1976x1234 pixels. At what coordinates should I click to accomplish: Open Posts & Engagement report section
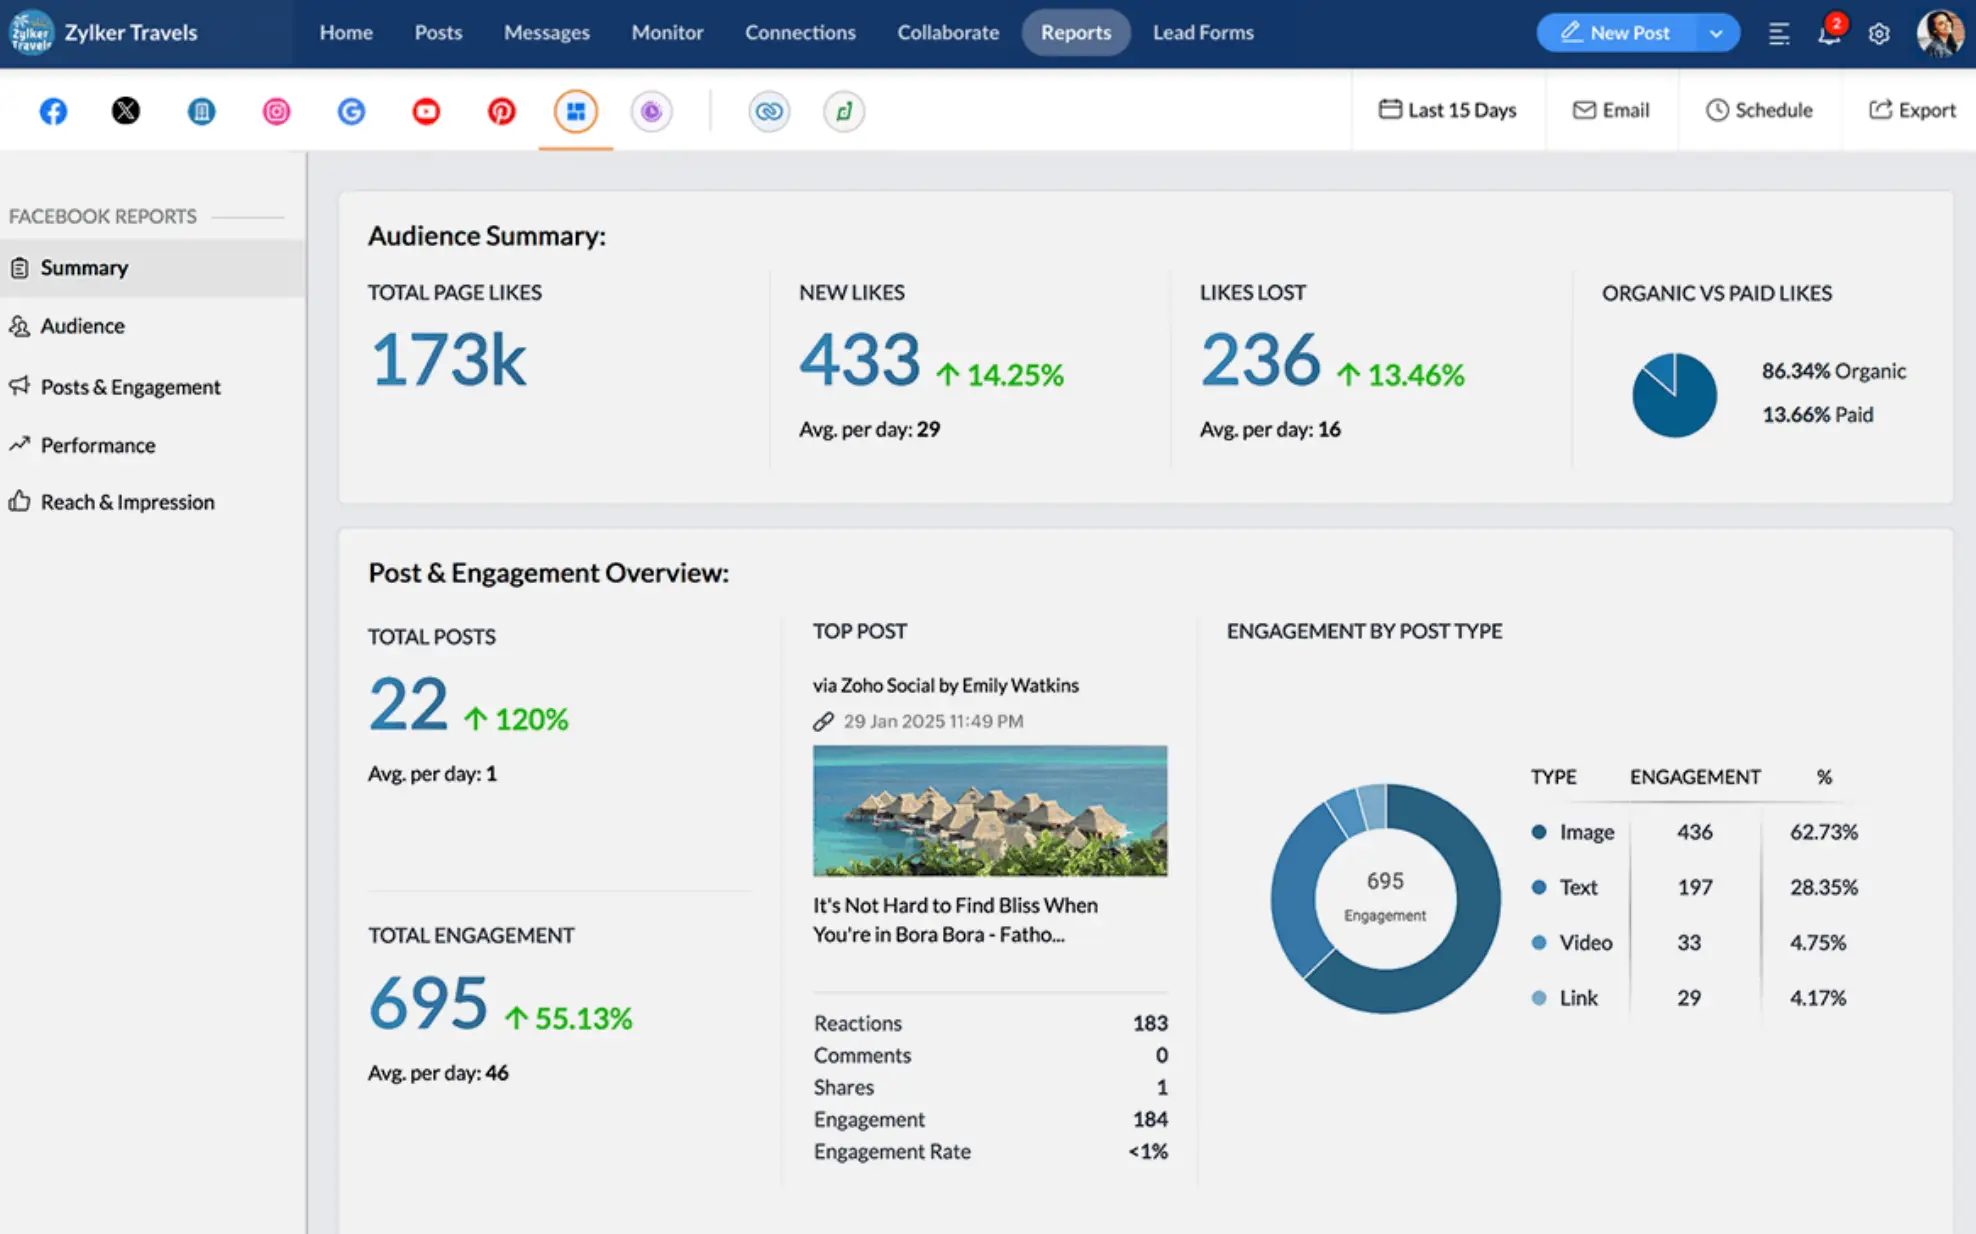click(x=131, y=387)
